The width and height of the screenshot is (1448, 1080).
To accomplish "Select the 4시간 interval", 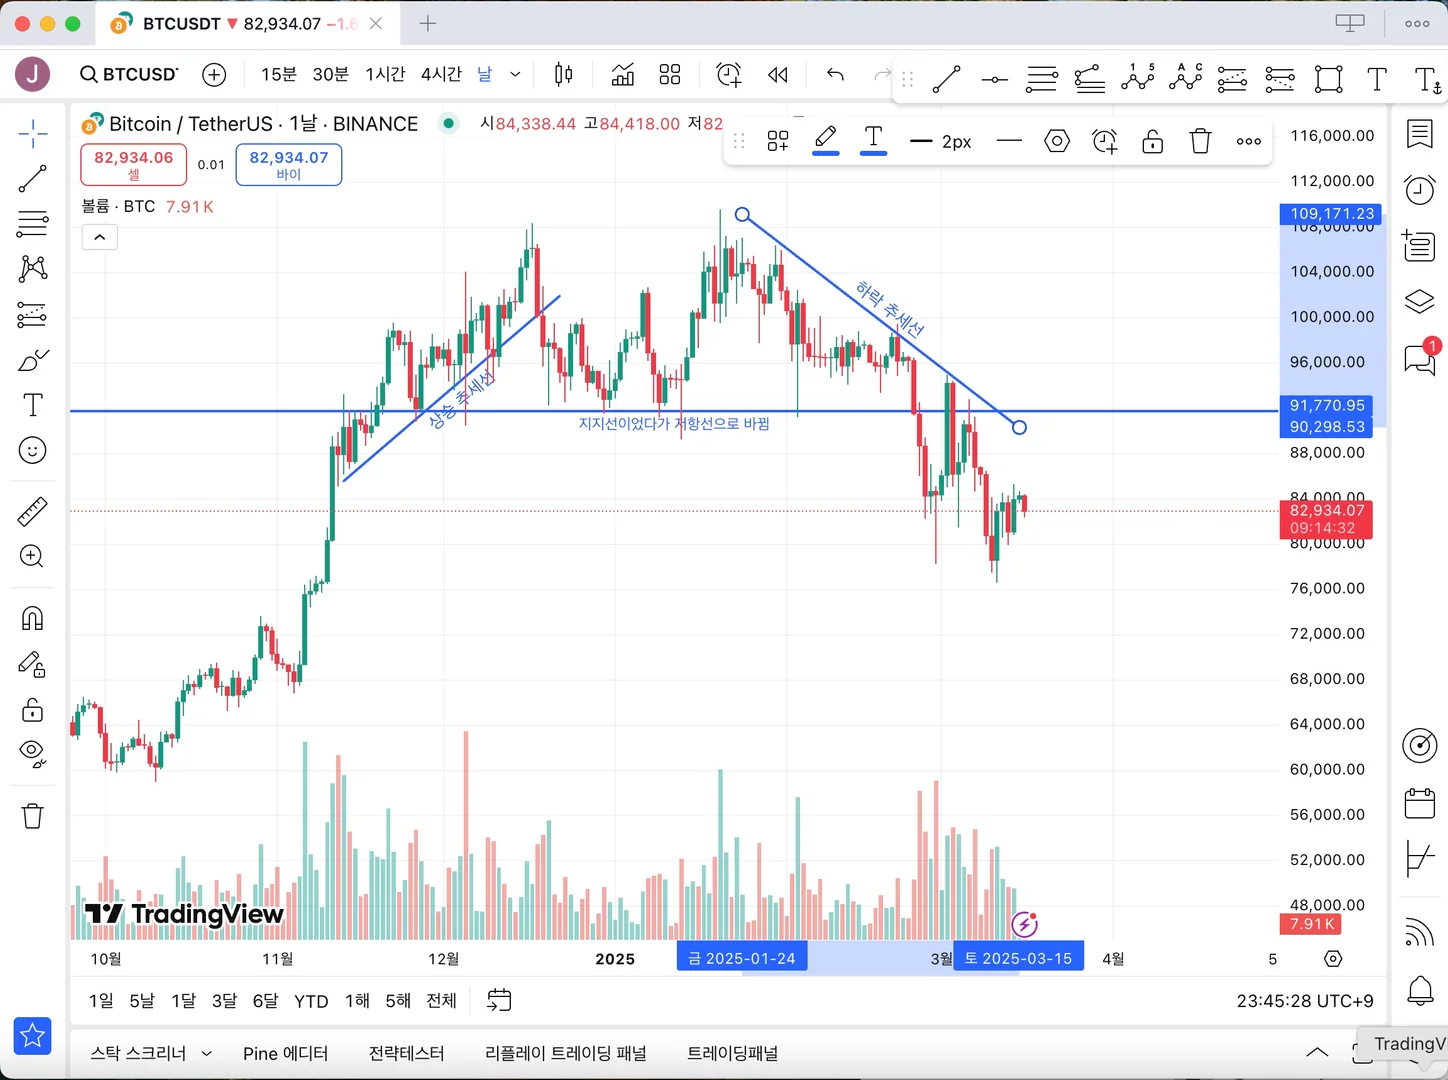I will [x=441, y=75].
